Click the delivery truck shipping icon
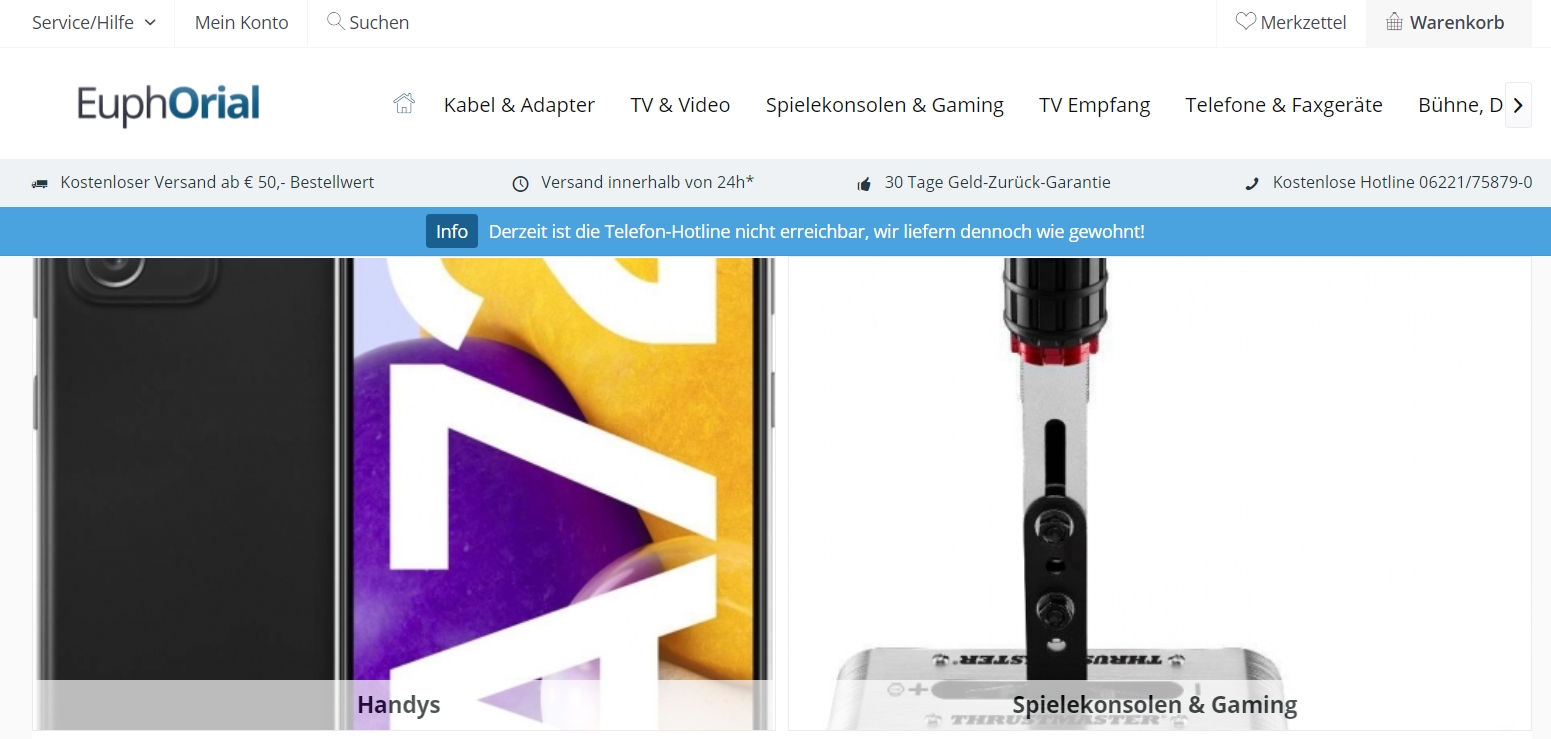The width and height of the screenshot is (1551, 739). (x=40, y=184)
